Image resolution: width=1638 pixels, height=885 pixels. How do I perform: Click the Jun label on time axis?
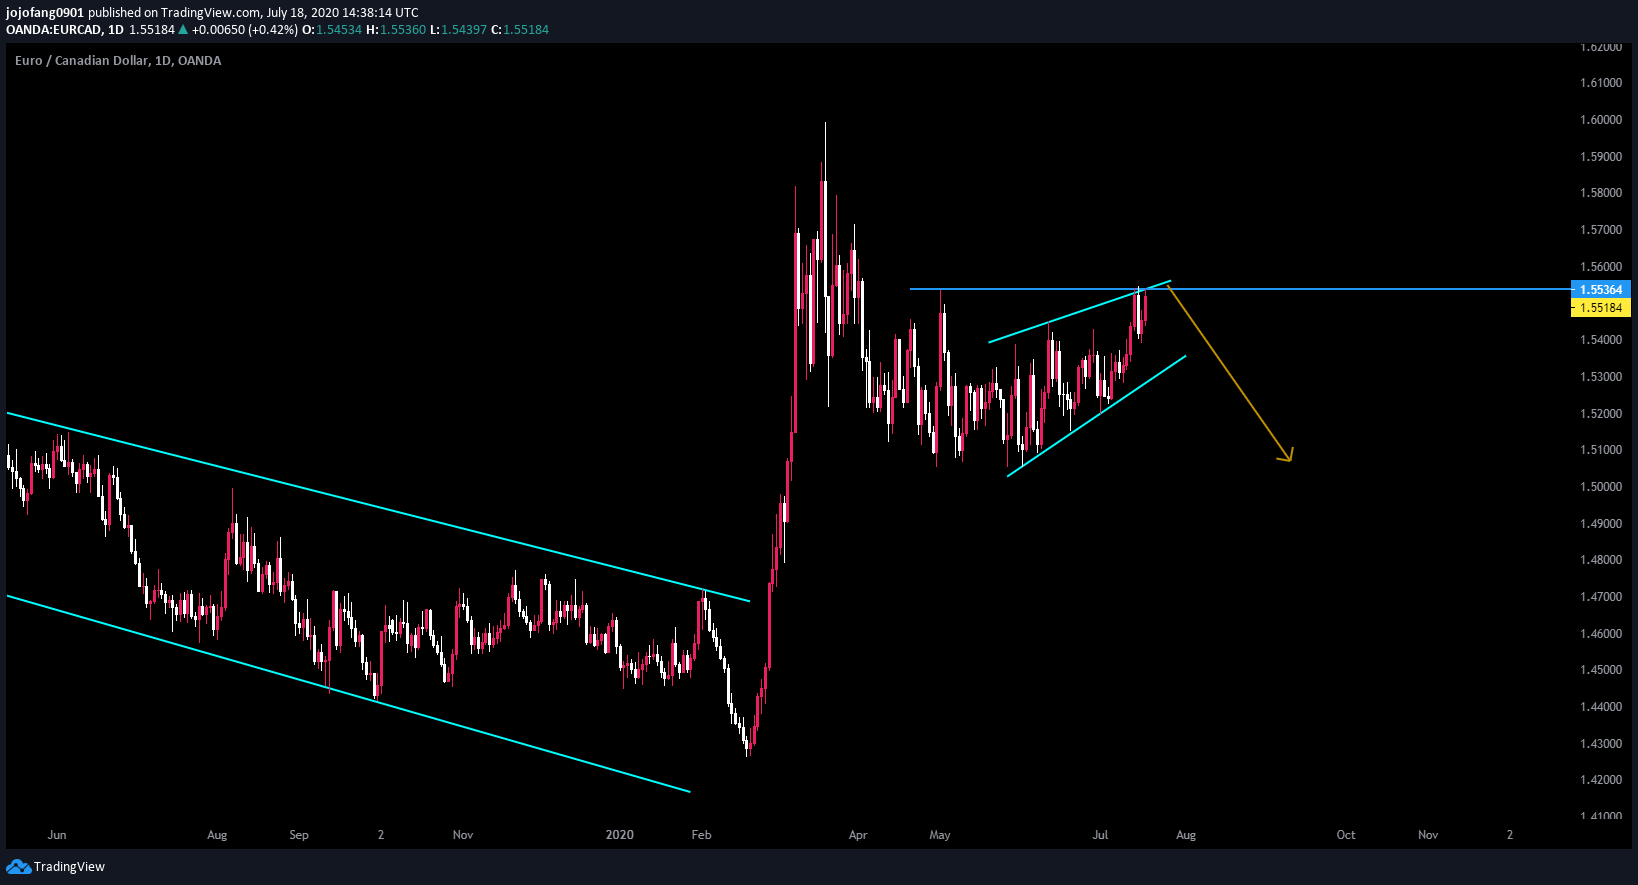tap(57, 834)
